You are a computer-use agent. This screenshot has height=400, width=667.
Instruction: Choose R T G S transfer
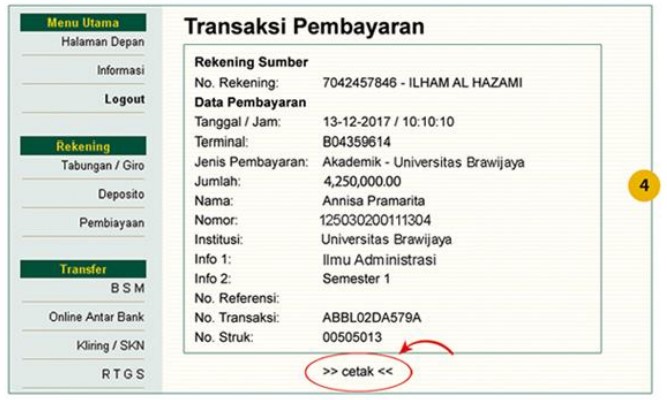coord(123,374)
